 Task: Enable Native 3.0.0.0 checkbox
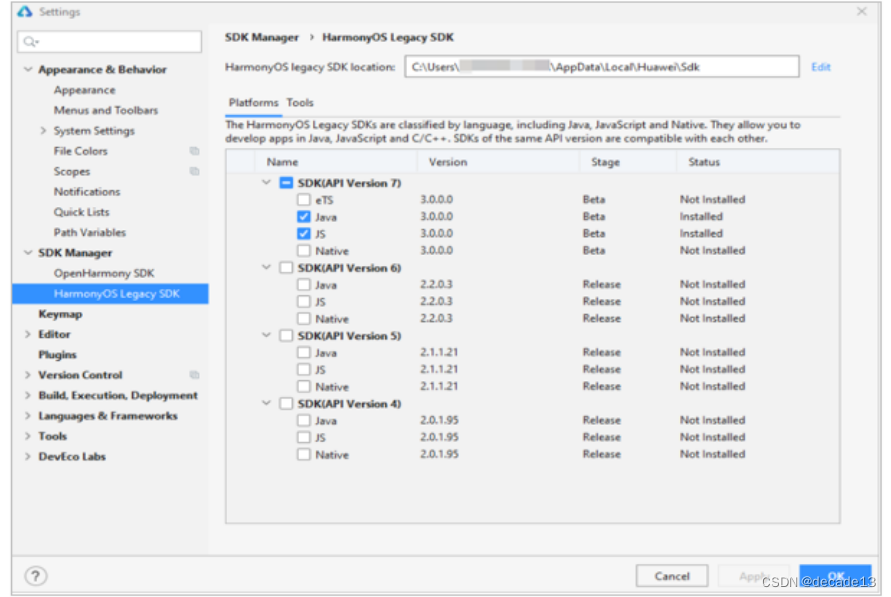click(x=304, y=251)
